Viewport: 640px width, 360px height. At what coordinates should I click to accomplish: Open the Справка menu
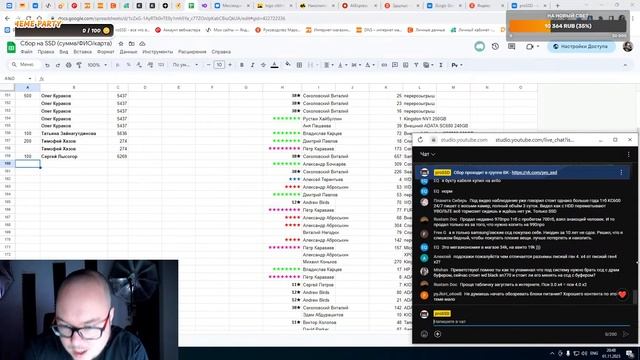(x=221, y=52)
